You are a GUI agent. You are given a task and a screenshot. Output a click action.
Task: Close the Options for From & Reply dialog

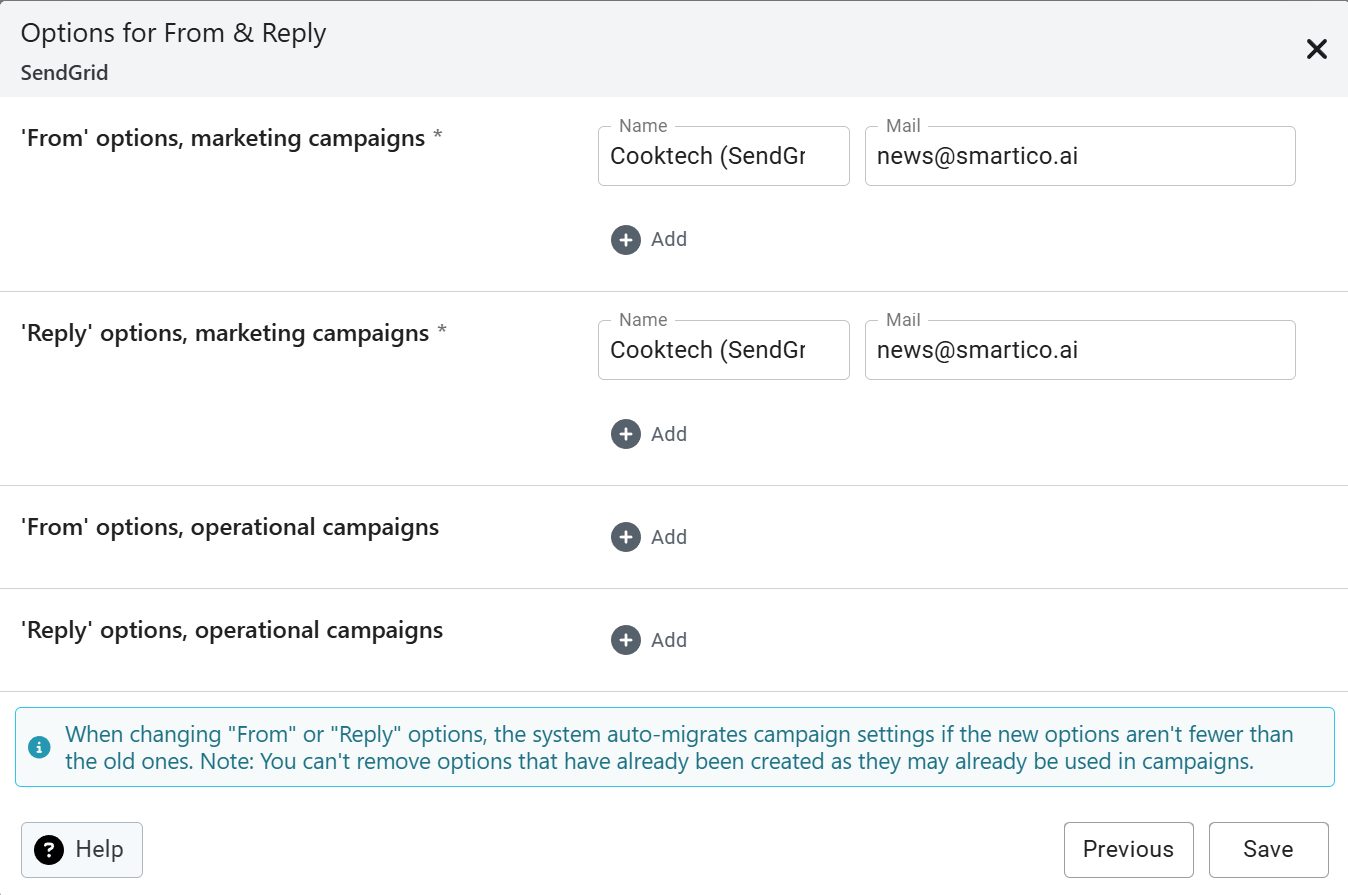1316,49
